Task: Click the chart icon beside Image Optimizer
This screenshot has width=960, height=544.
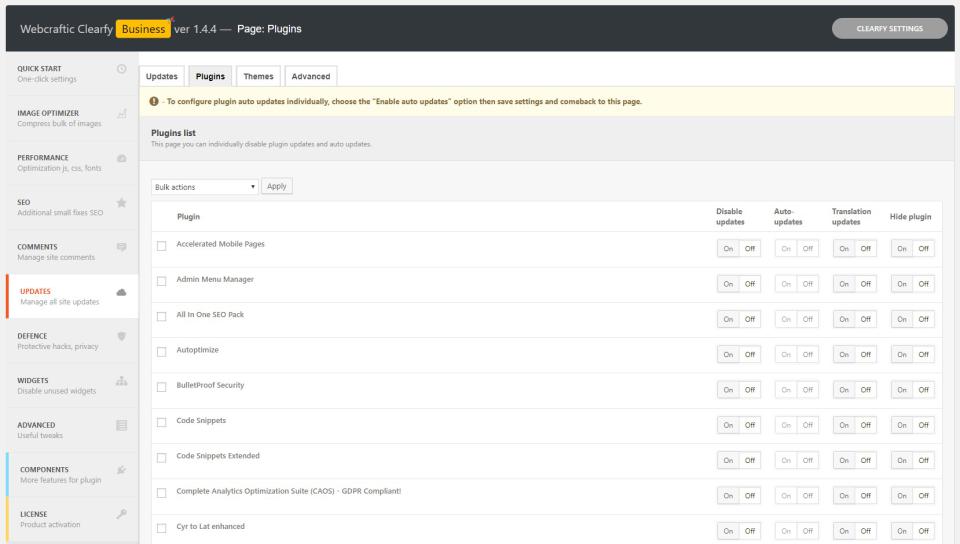Action: (x=121, y=113)
